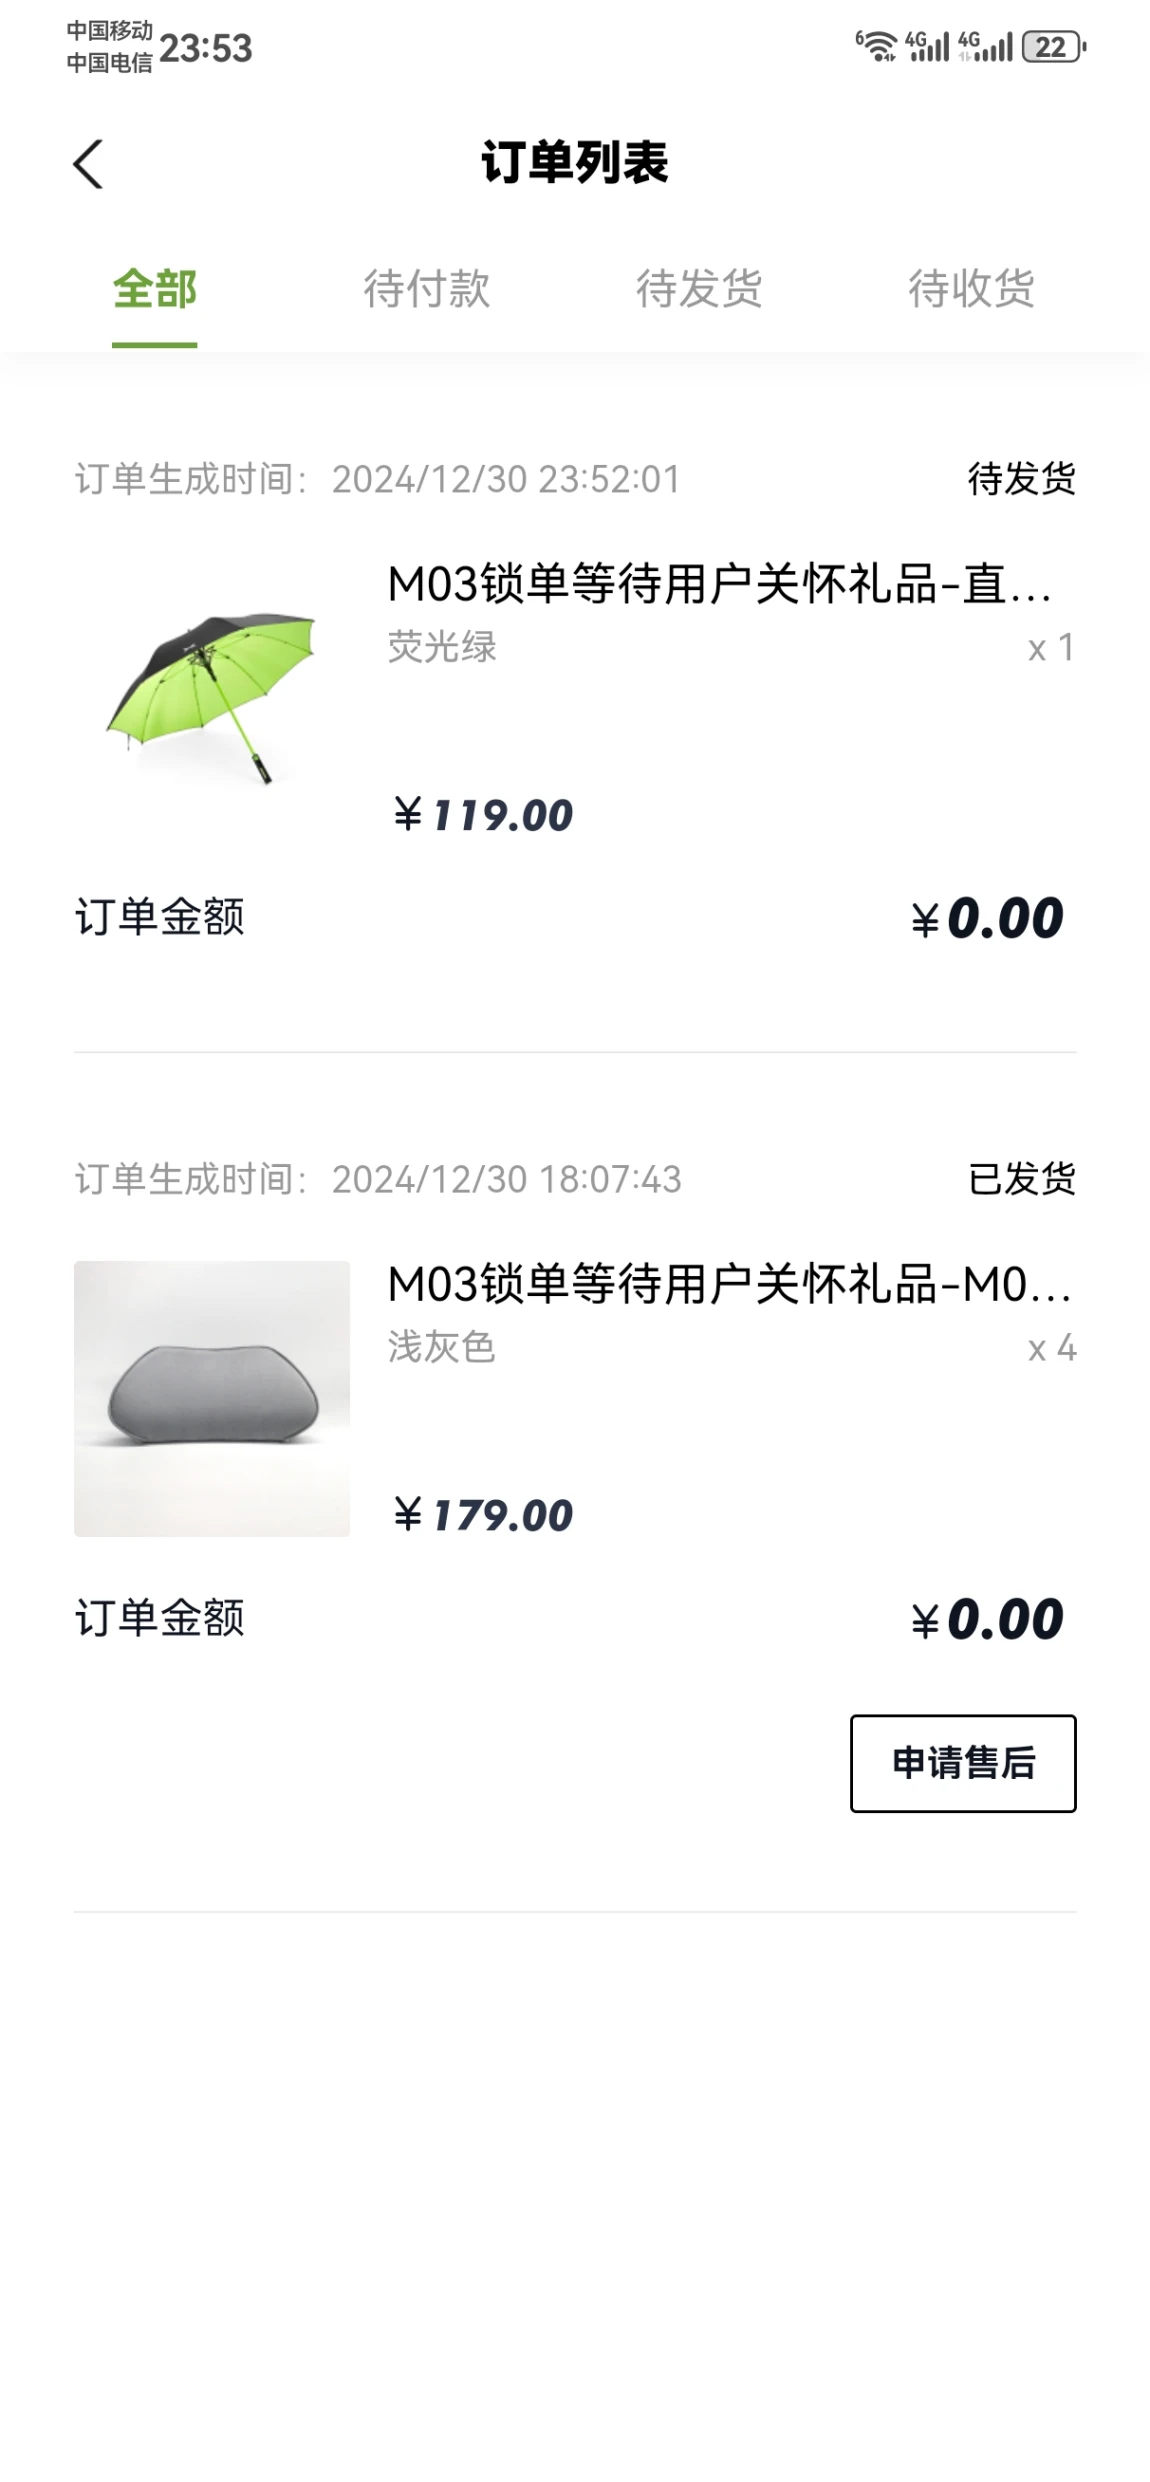Tap the ¥119.00 umbrella price

pos(483,815)
